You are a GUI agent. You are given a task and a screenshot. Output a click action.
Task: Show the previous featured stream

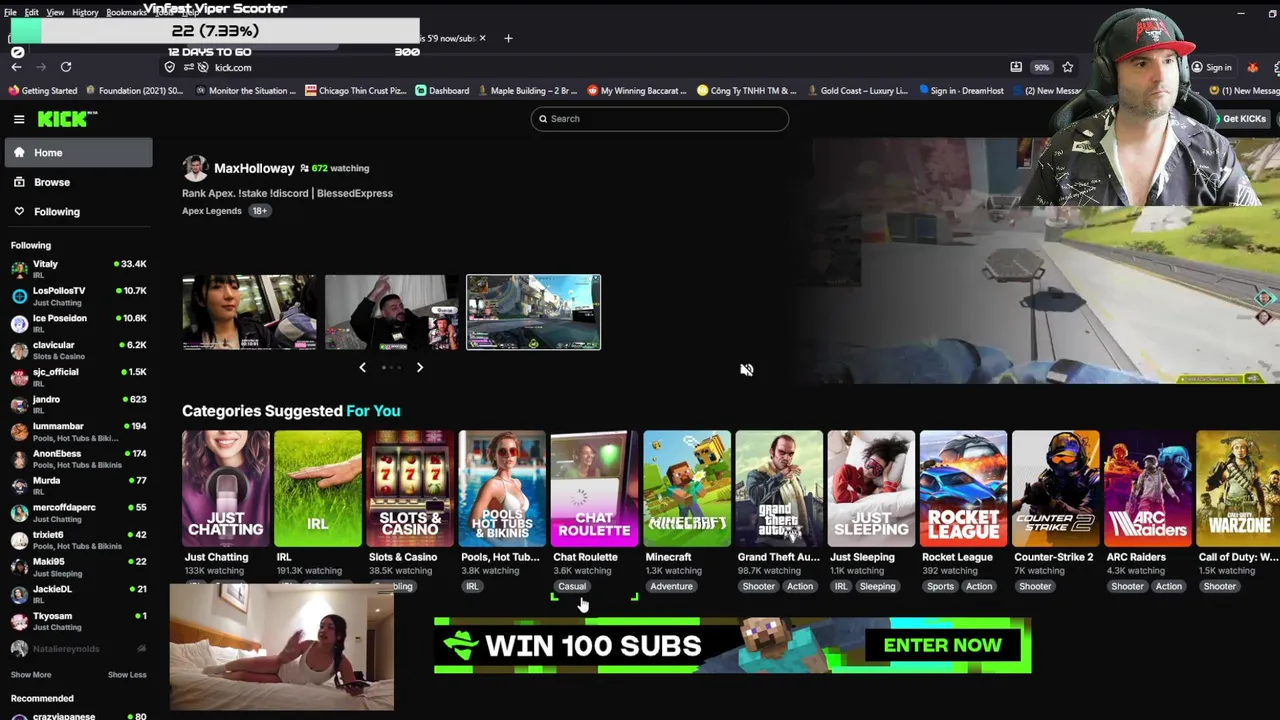pyautogui.click(x=362, y=367)
